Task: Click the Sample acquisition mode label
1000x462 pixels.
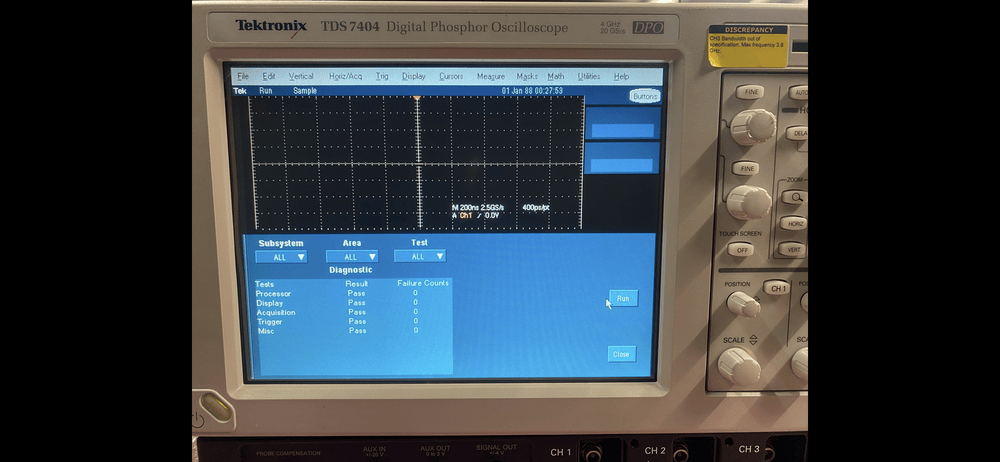Action: (x=305, y=91)
